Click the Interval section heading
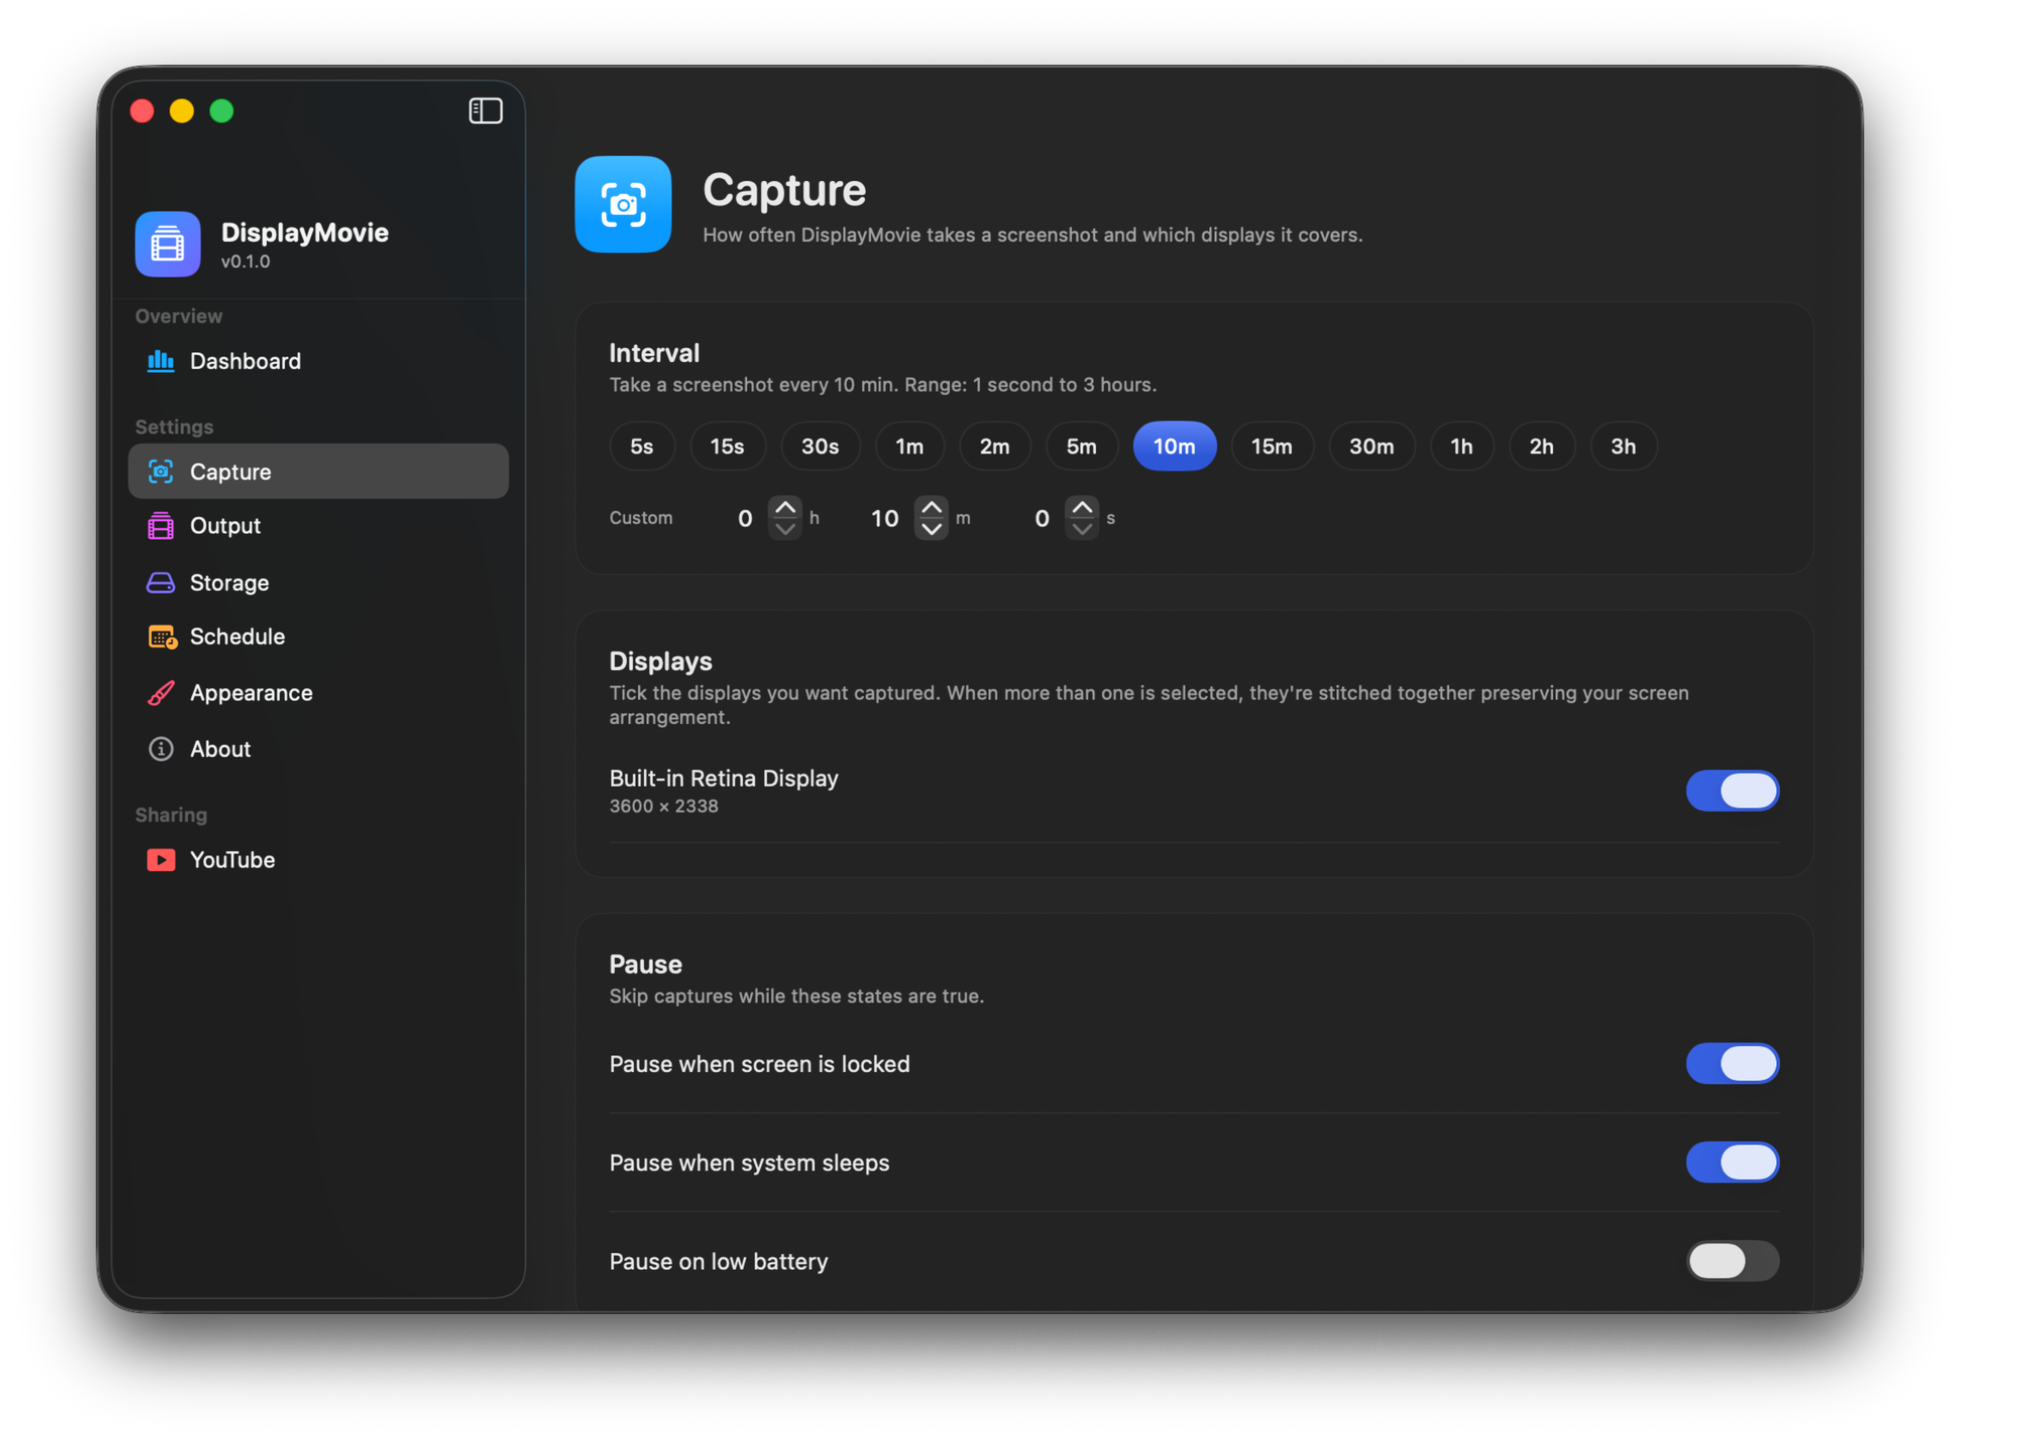Screen dimensions: 2040x1440 point(654,353)
